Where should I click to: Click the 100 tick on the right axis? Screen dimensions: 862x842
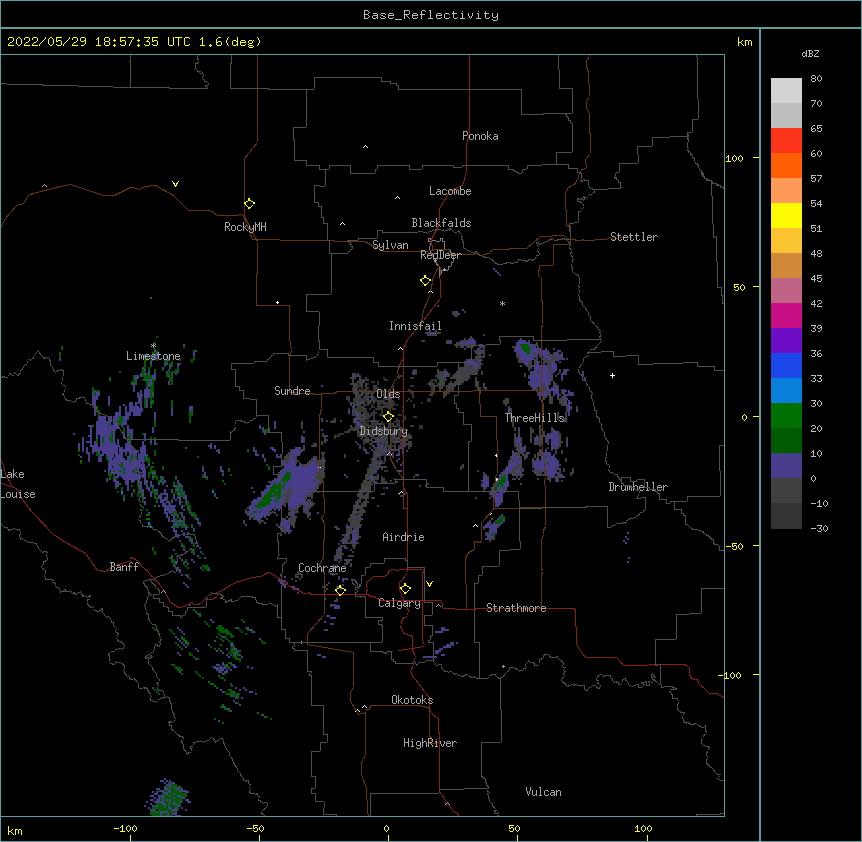click(x=734, y=158)
